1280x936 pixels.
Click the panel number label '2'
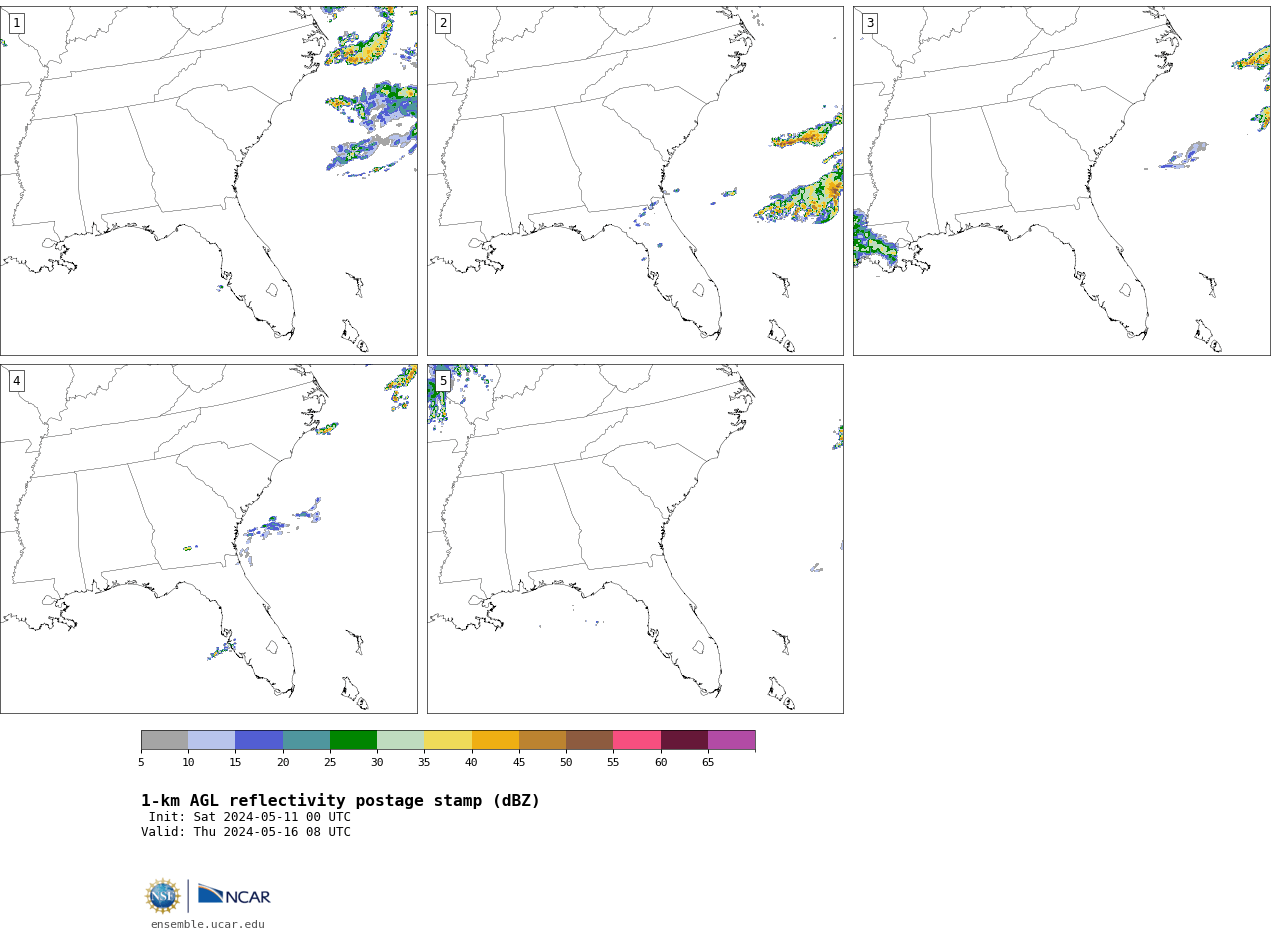(x=443, y=23)
